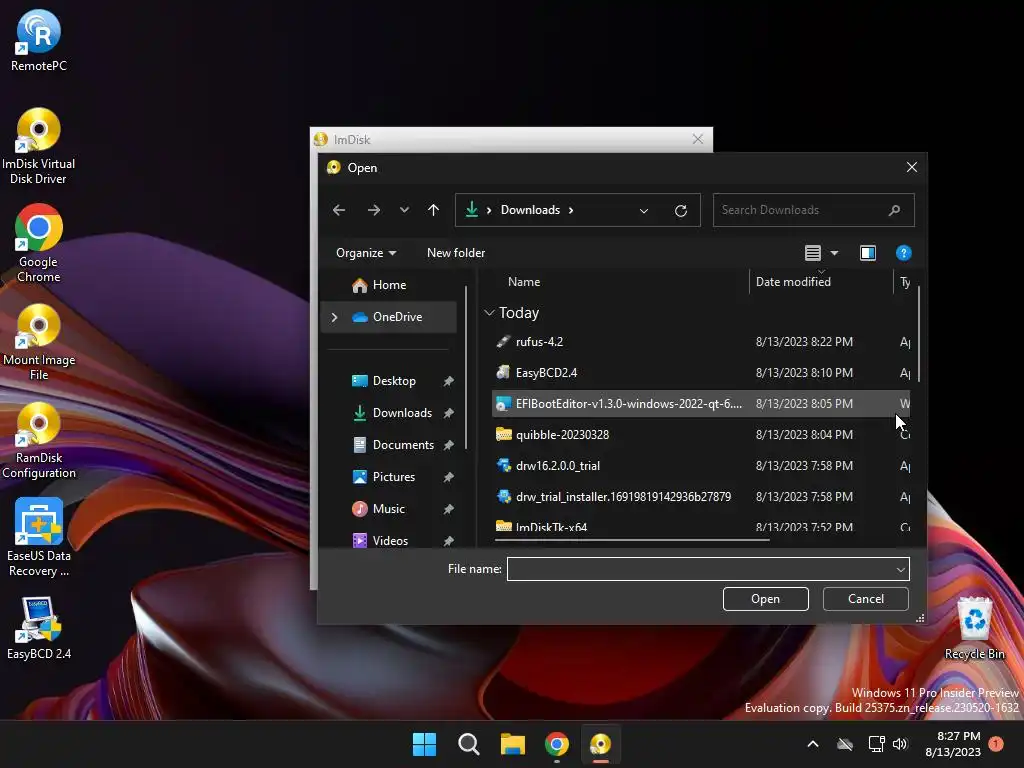Open previous locations address dropdown
Viewport: 1024px width, 768px height.
click(644, 210)
